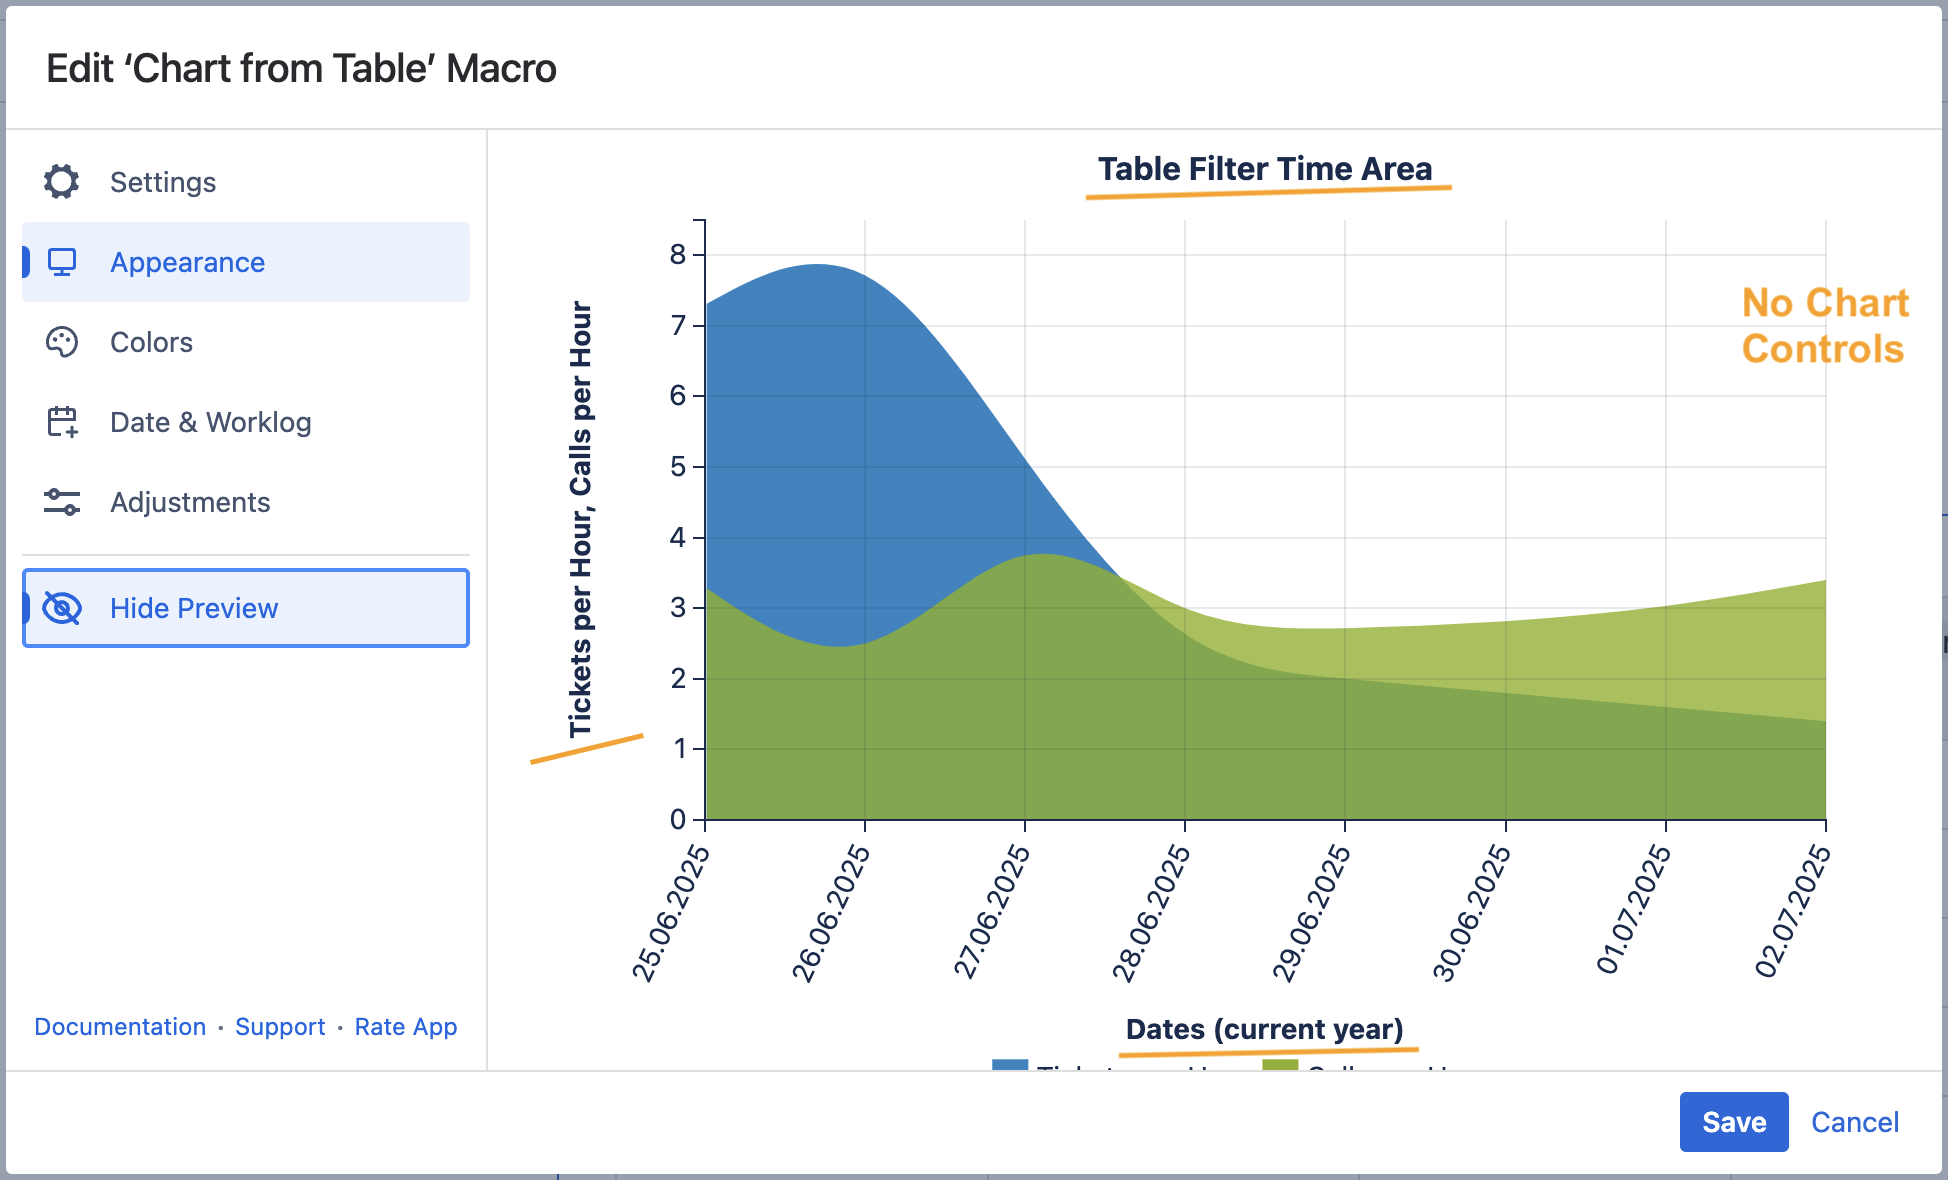The height and width of the screenshot is (1180, 1948).
Task: Open Date & Worklog tab label
Action: point(210,422)
